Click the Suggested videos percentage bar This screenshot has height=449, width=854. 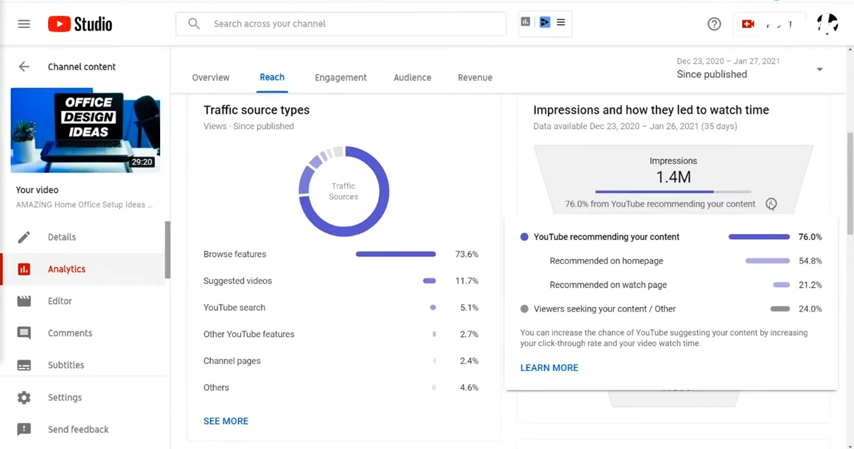(429, 281)
